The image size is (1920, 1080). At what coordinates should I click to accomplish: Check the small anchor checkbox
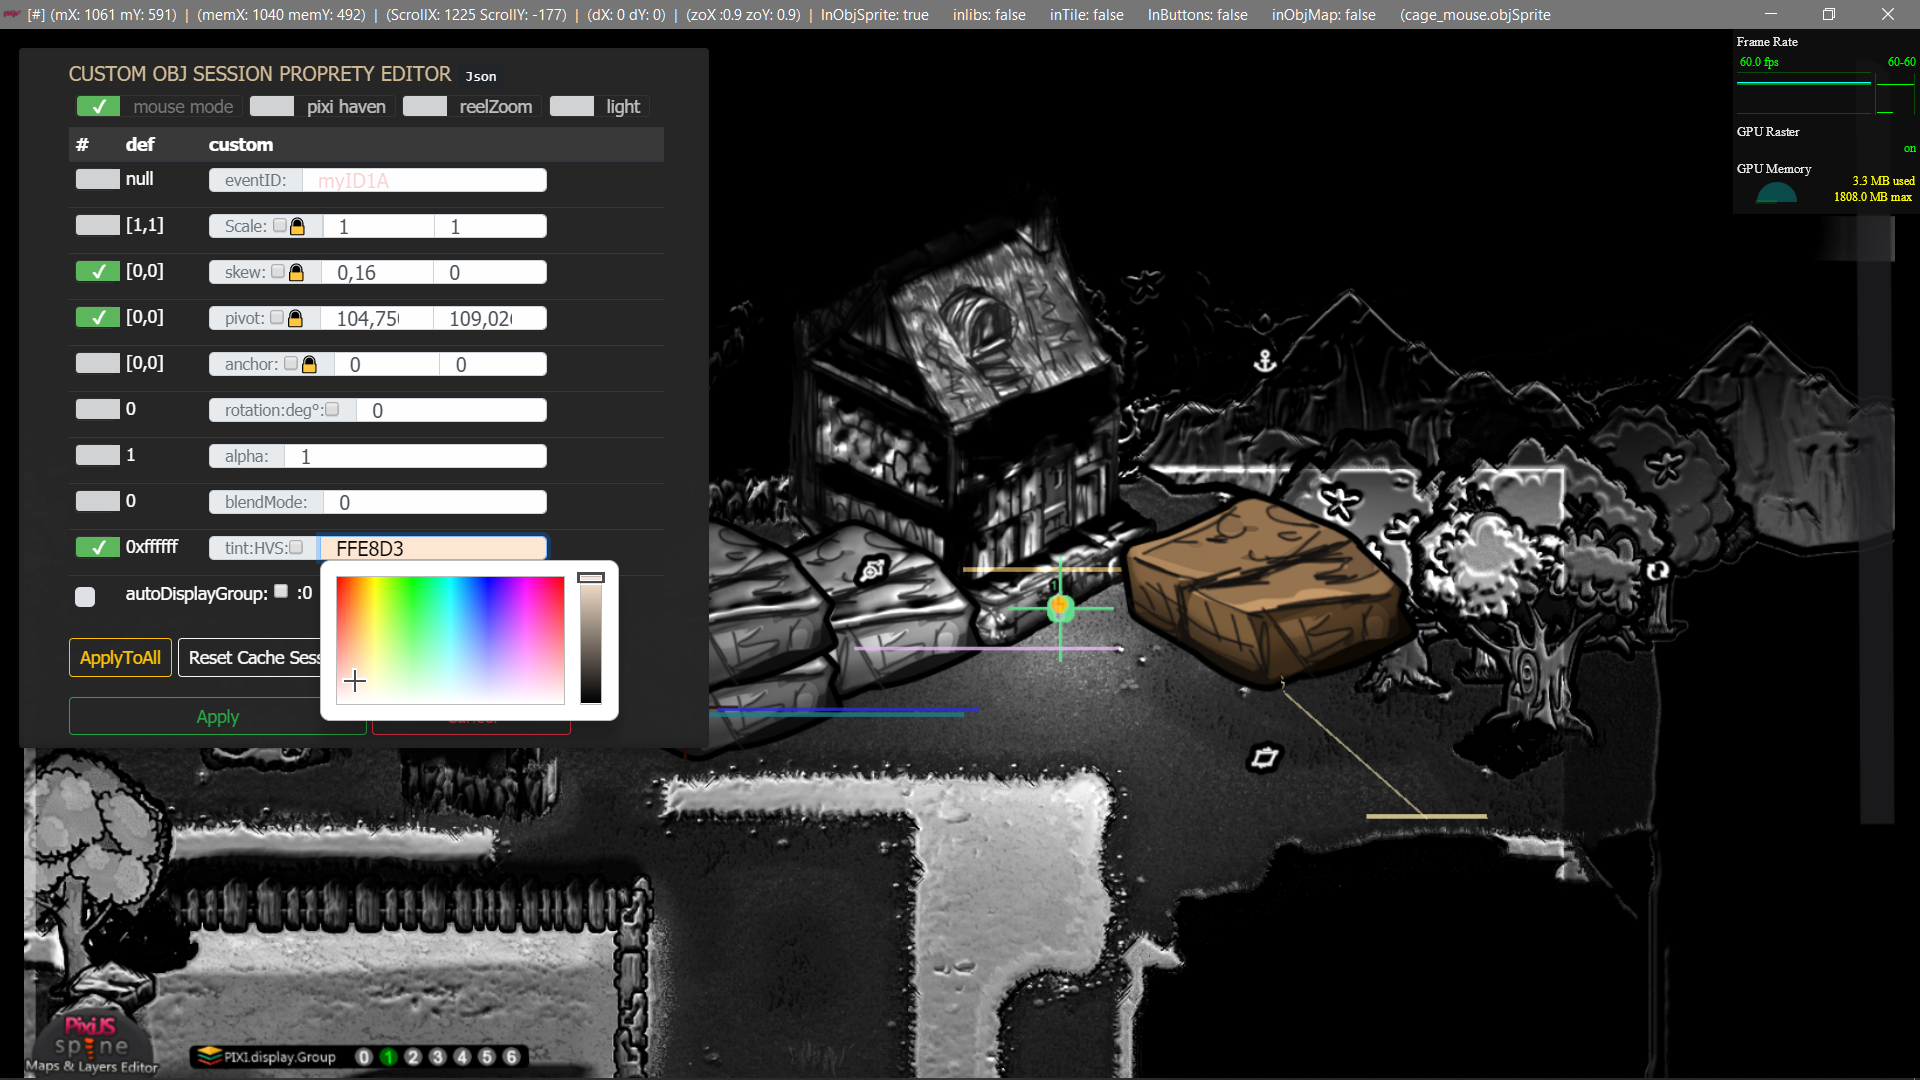pos(291,364)
